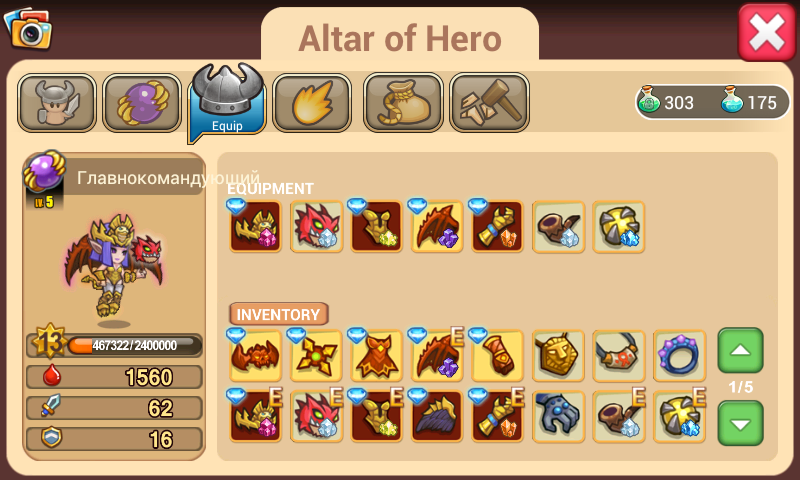Viewport: 800px width, 480px height.
Task: Open the screenshot camera icon
Action: pyautogui.click(x=28, y=28)
